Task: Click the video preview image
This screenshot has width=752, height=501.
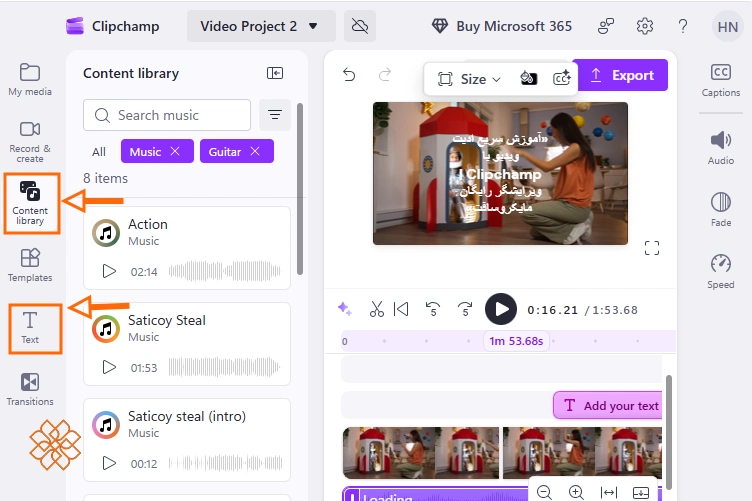Action: (x=500, y=174)
